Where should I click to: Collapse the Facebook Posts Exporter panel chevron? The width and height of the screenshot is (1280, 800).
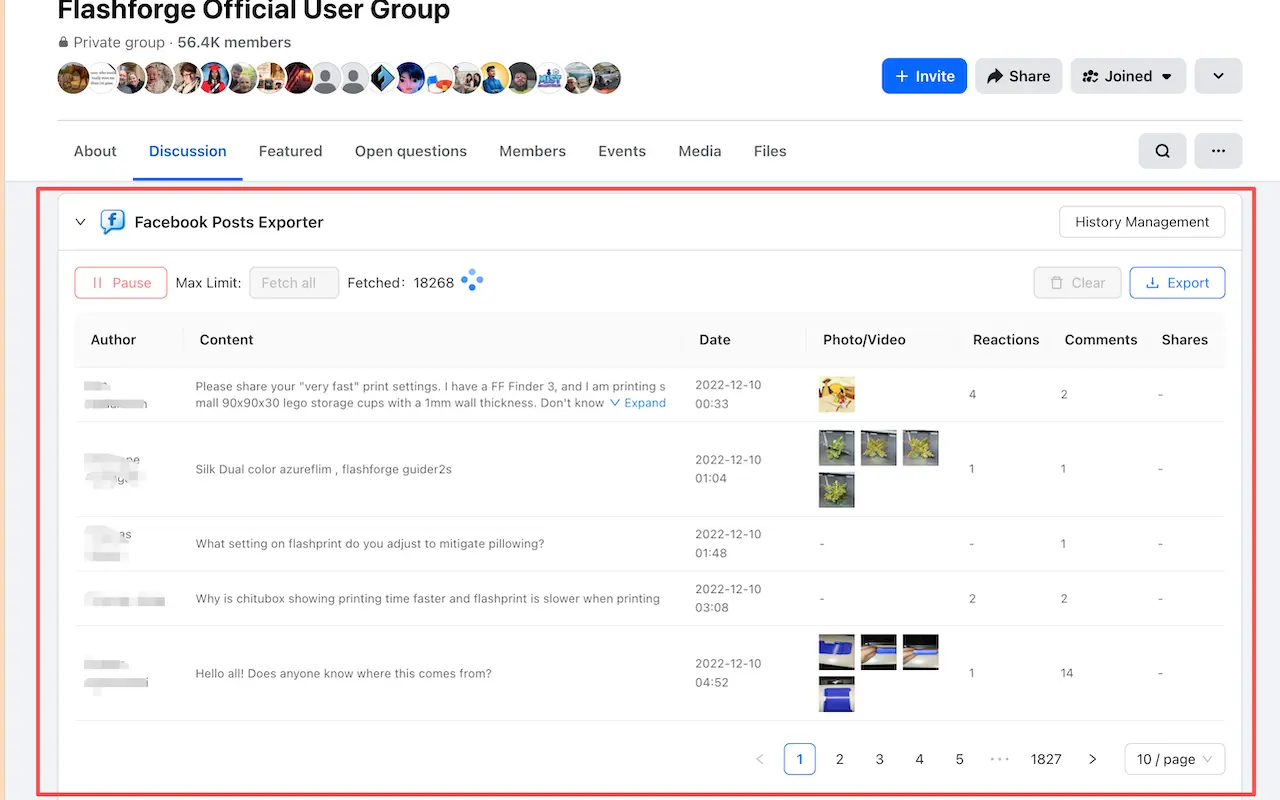81,222
